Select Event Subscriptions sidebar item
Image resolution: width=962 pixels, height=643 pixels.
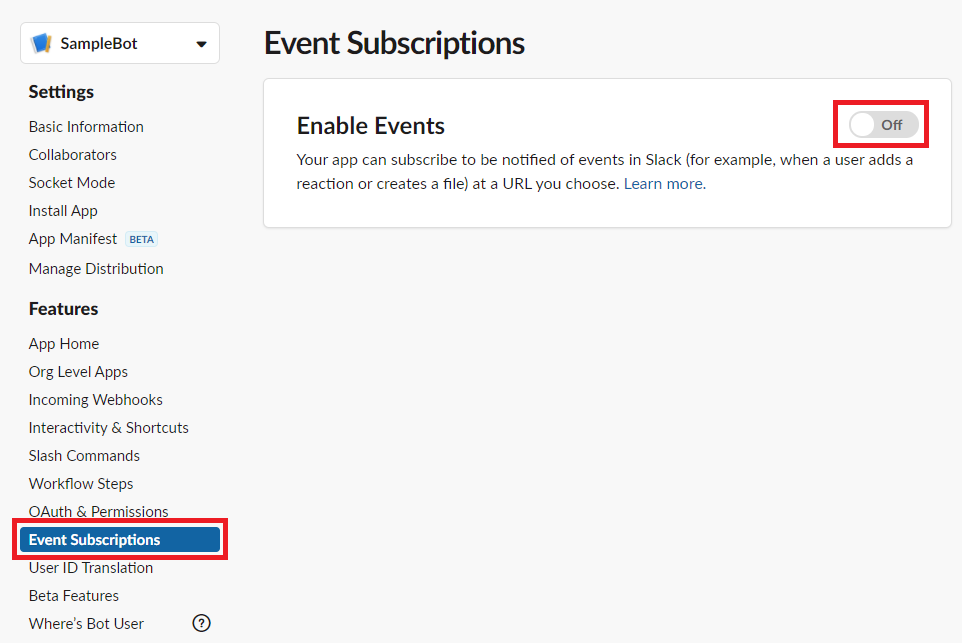[x=120, y=539]
